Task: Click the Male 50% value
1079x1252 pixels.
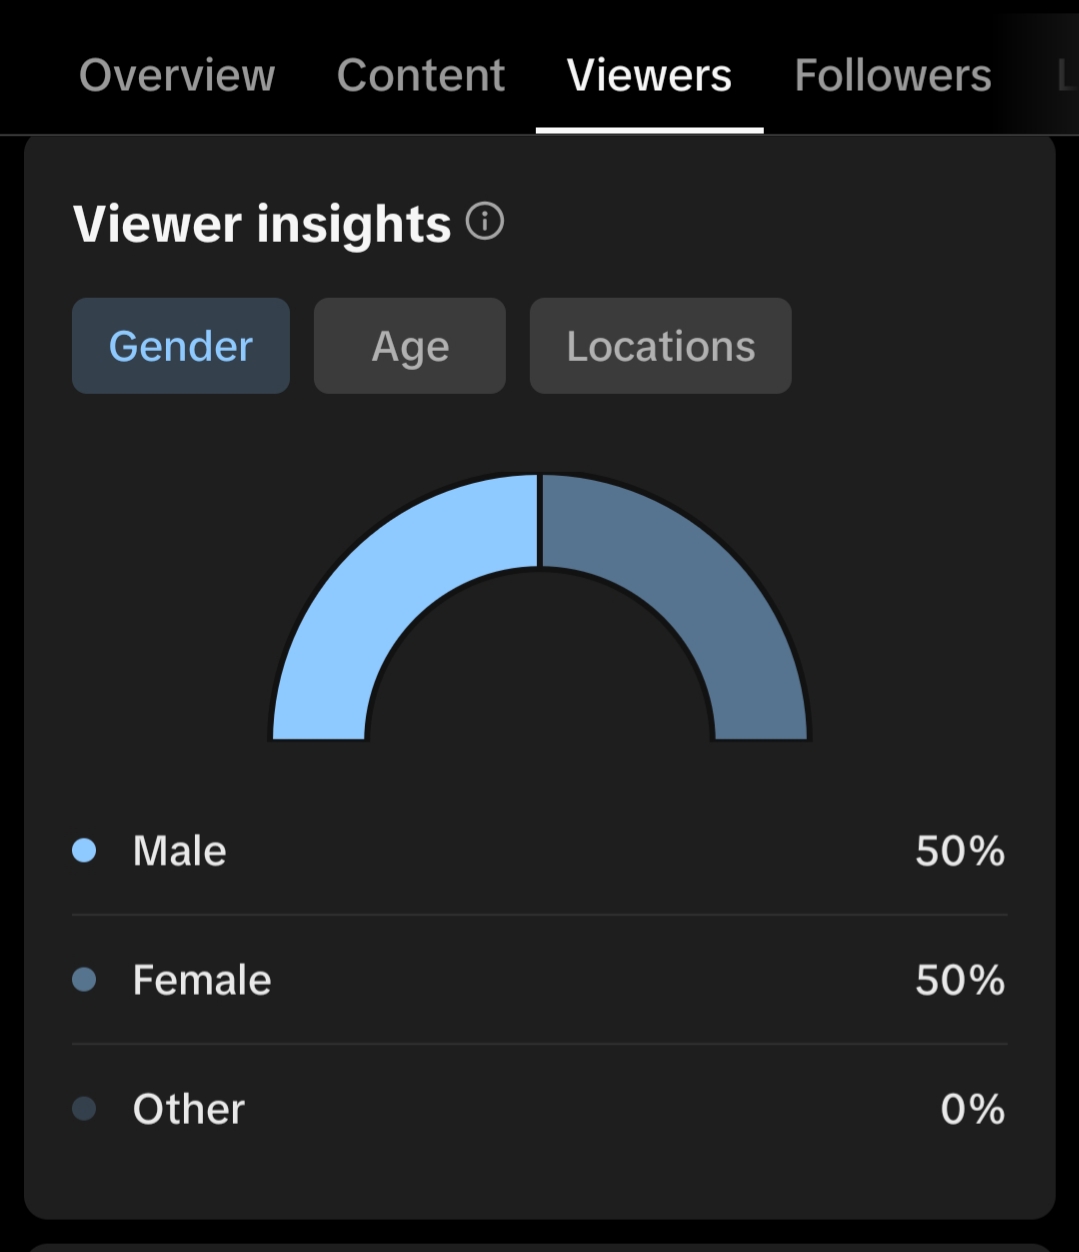Action: click(x=960, y=851)
